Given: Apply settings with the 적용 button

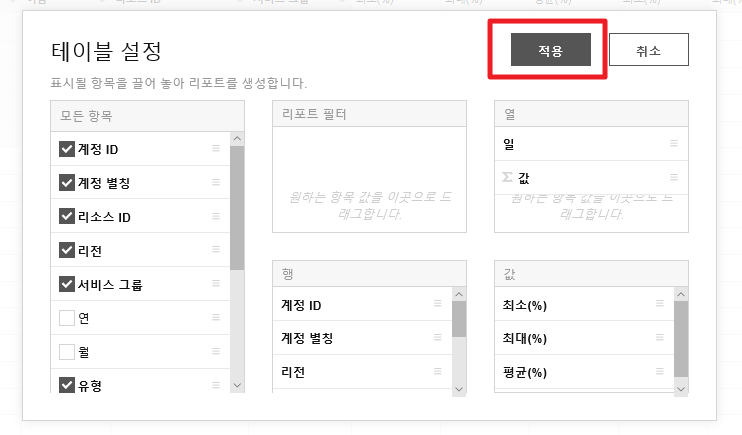Looking at the screenshot, I should pos(550,50).
